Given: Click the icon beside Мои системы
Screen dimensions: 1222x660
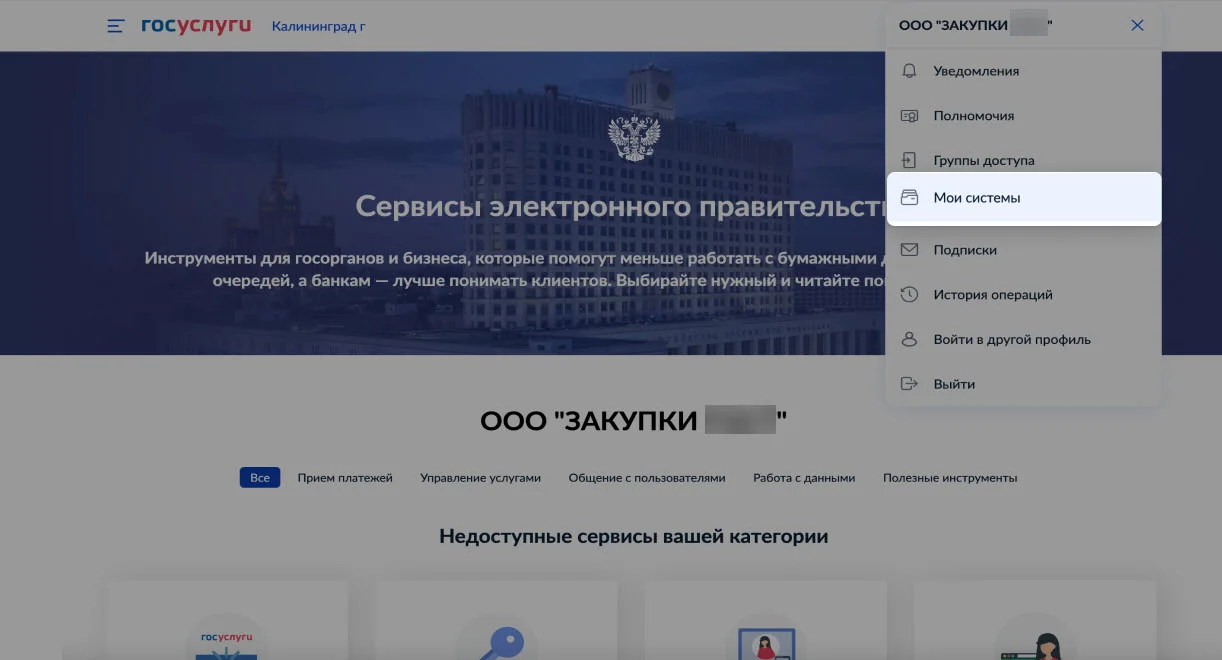Looking at the screenshot, I should point(909,198).
